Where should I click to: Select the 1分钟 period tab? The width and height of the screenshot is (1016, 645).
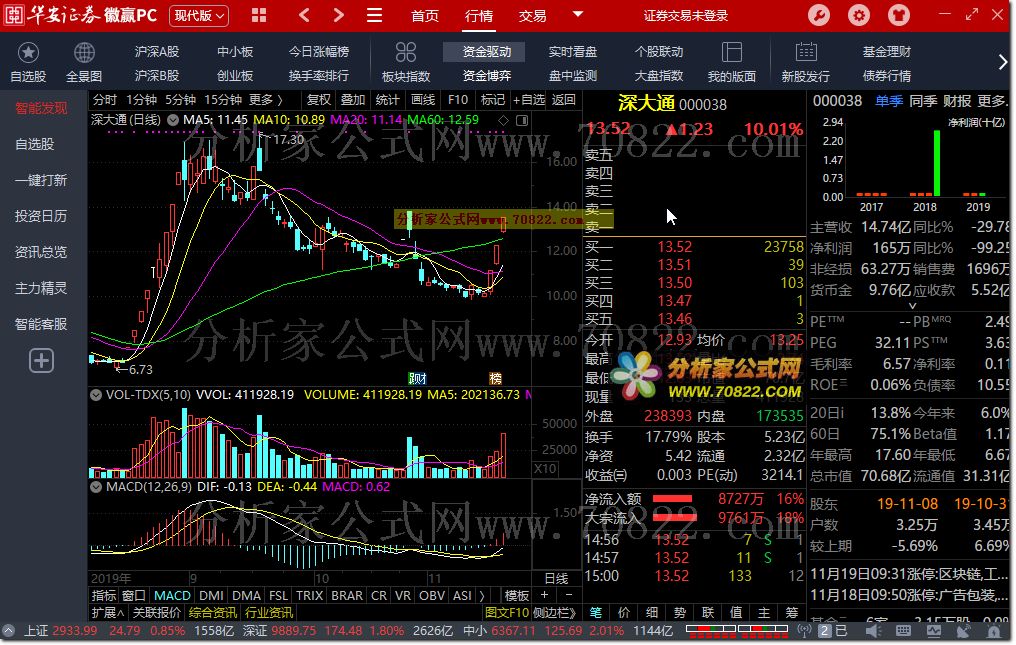[x=141, y=100]
